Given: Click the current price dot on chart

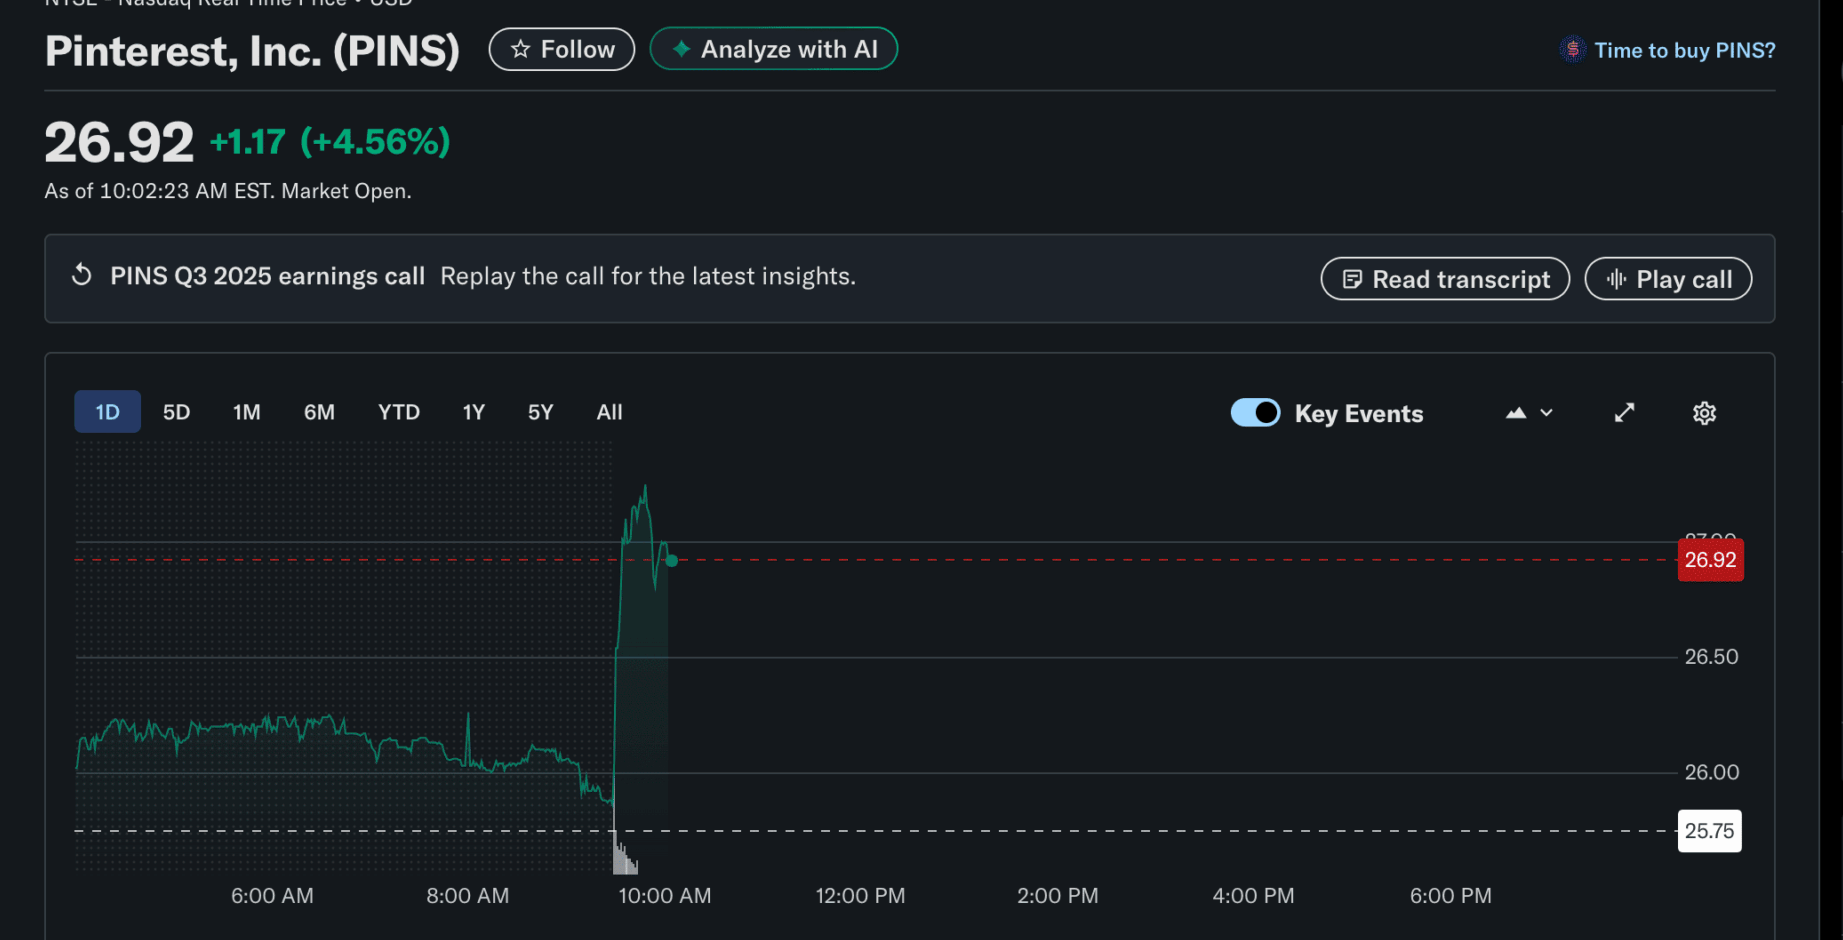Looking at the screenshot, I should point(671,561).
